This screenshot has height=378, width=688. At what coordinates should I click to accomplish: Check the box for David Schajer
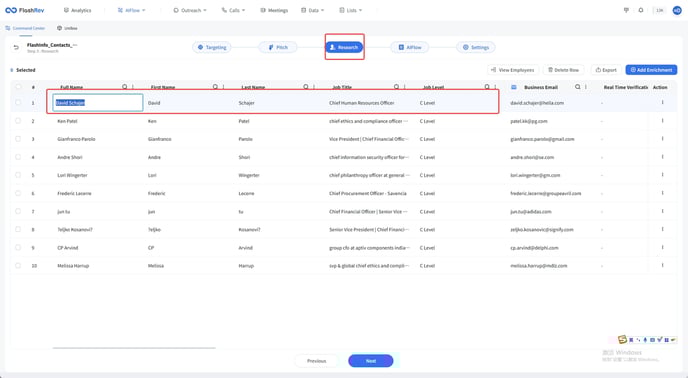[x=18, y=102]
